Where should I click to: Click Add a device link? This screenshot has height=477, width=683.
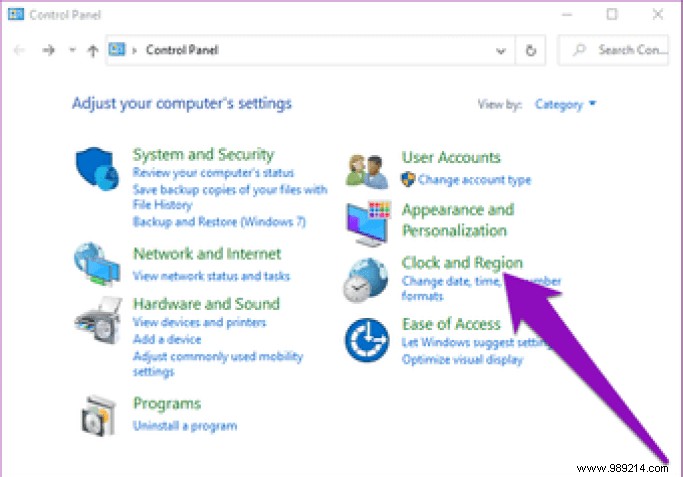pos(167,339)
